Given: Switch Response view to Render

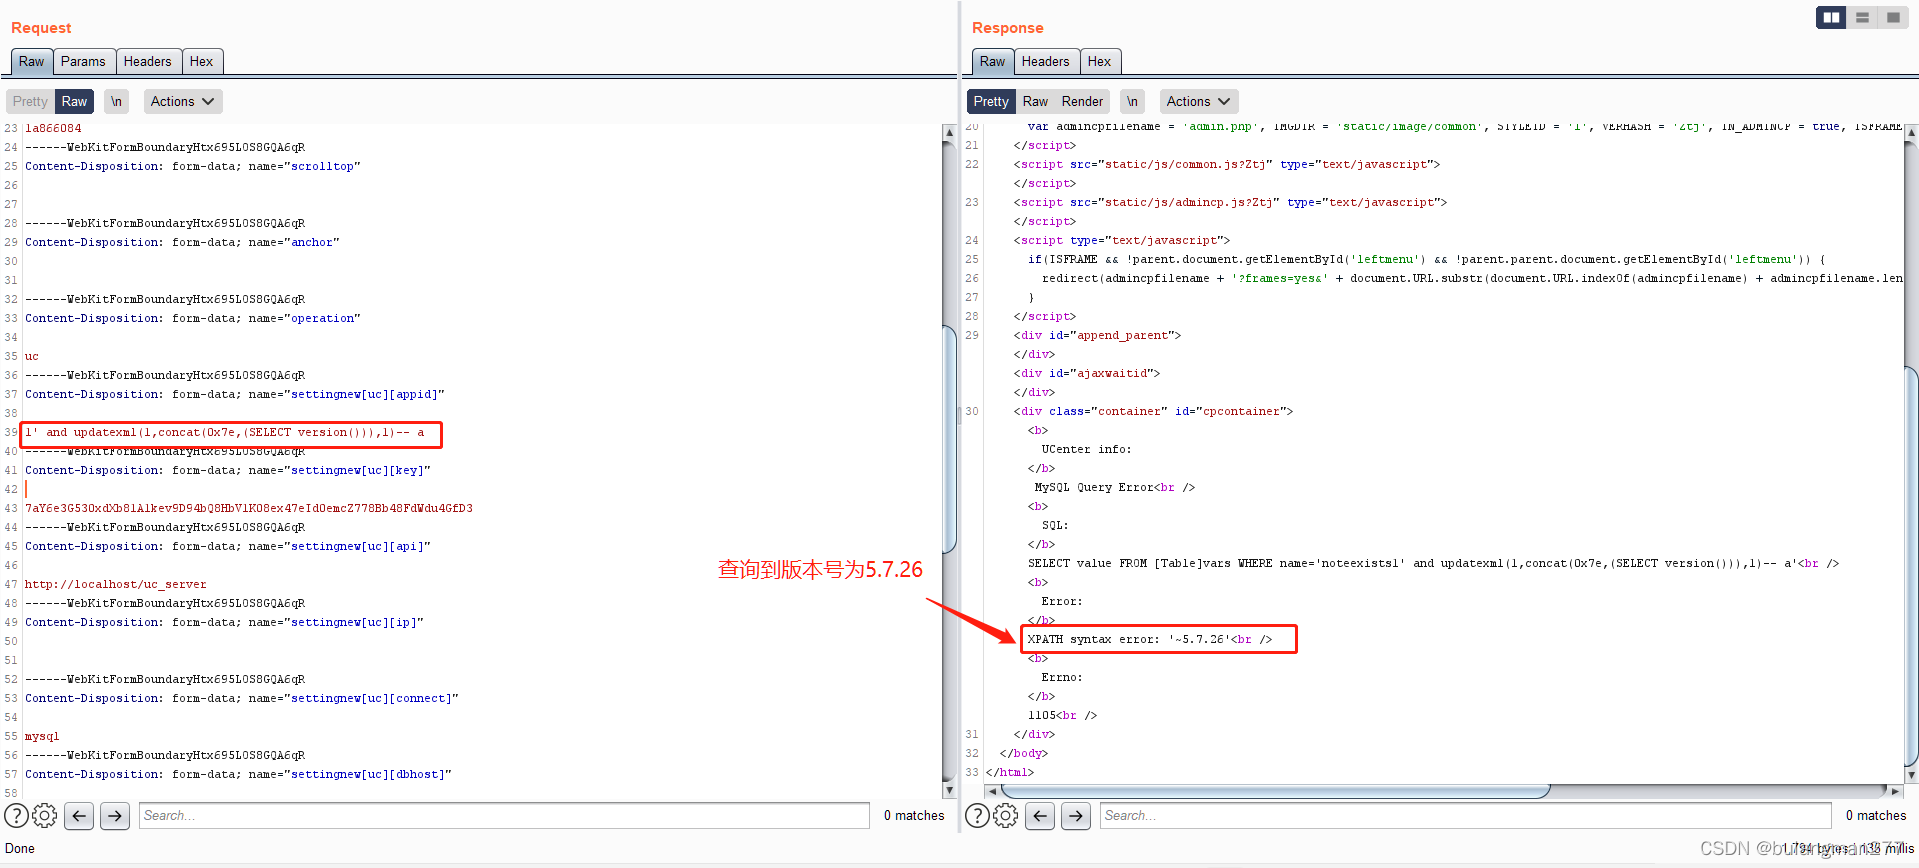Looking at the screenshot, I should [1082, 101].
